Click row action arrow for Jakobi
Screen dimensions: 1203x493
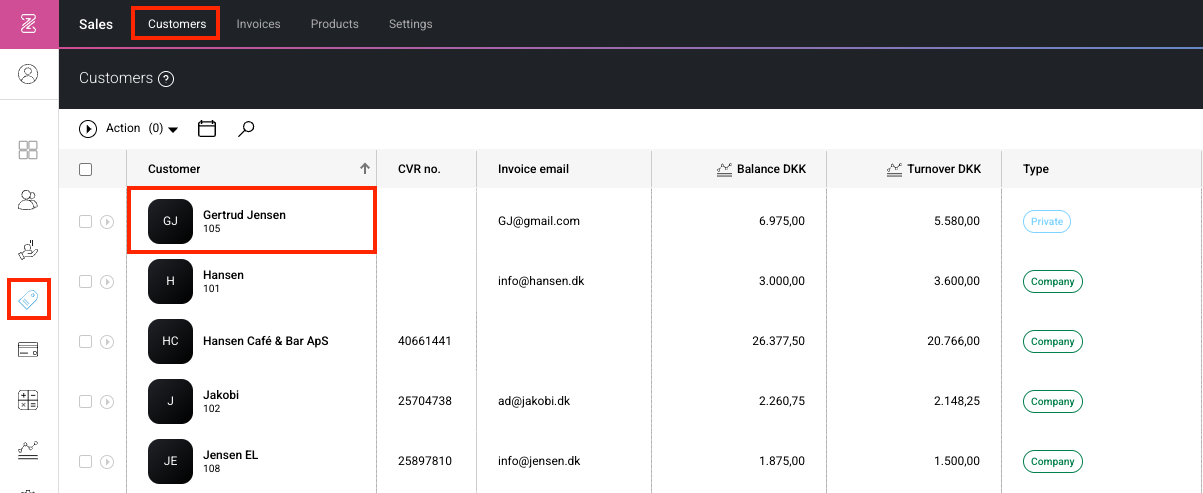107,402
